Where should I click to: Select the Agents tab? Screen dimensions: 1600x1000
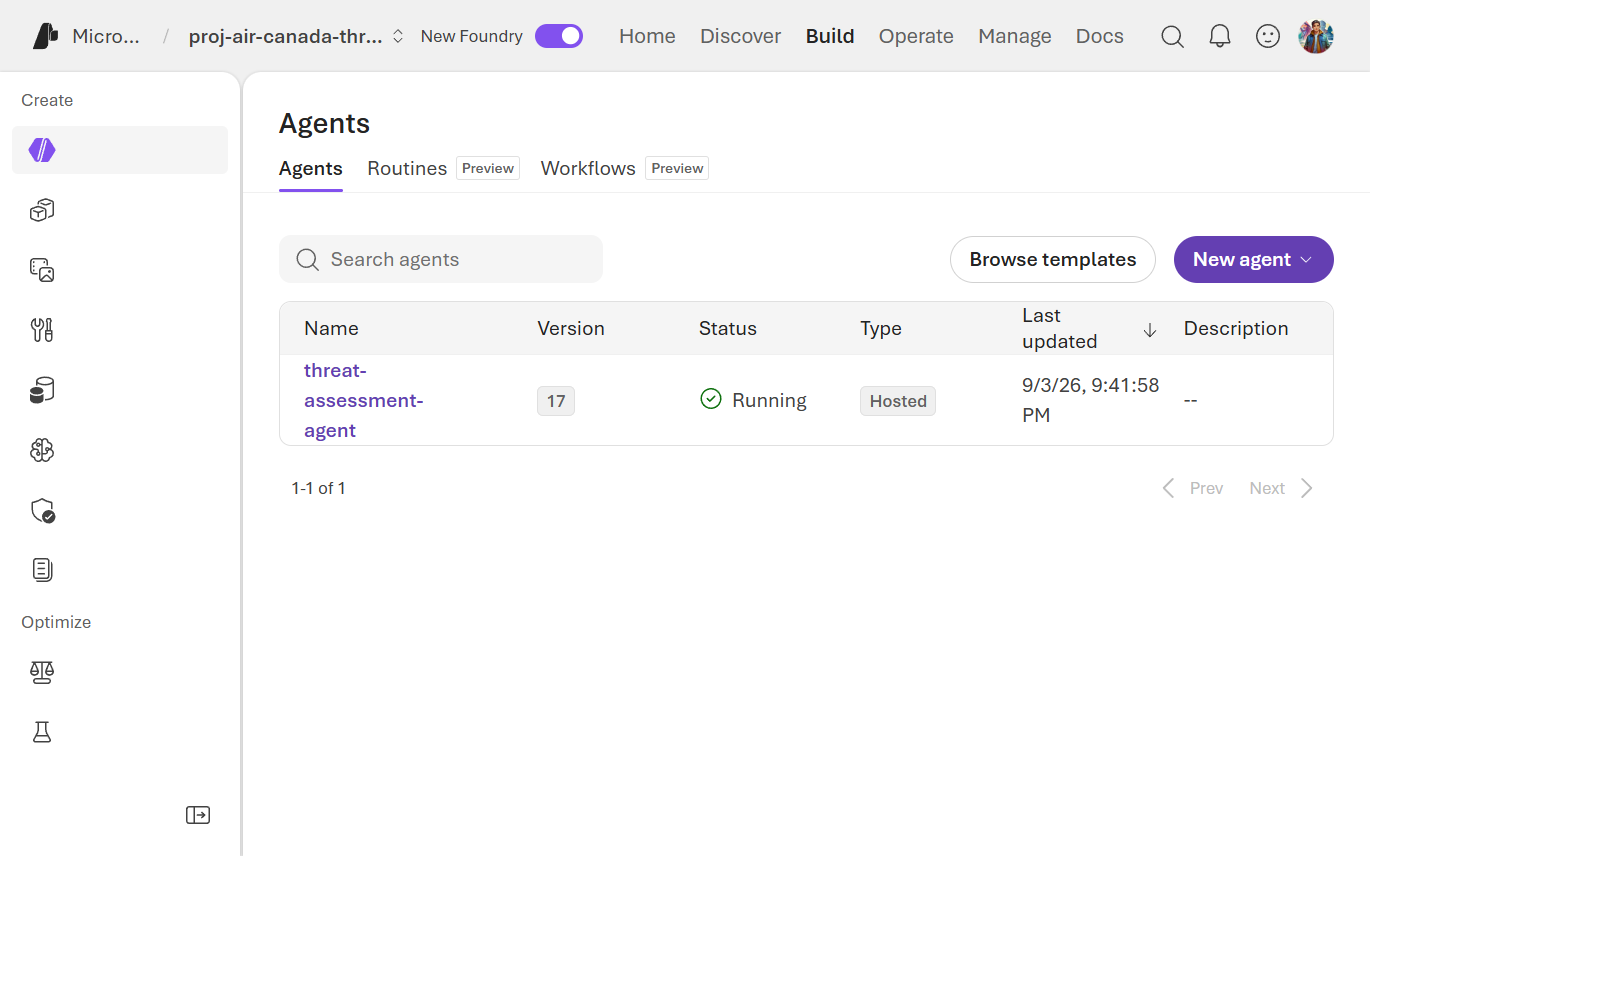click(311, 168)
